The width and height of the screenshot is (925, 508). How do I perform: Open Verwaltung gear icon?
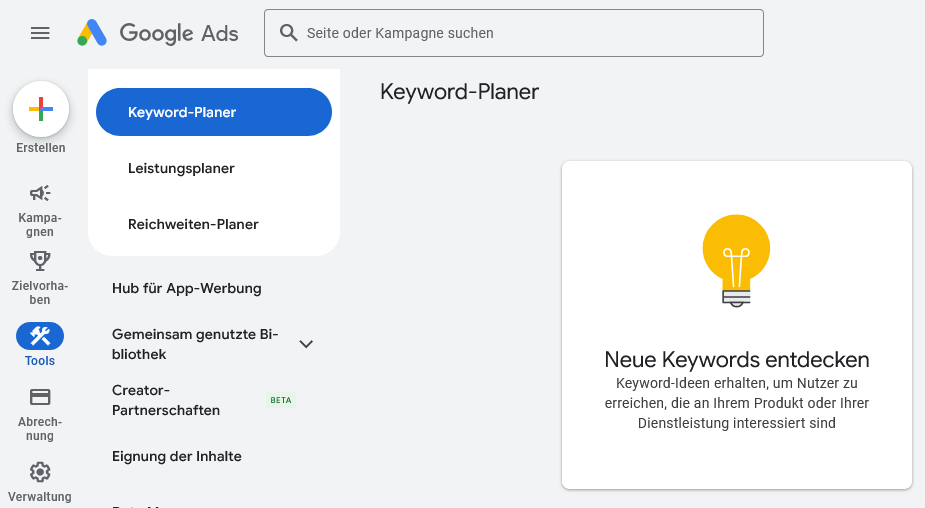pos(40,472)
